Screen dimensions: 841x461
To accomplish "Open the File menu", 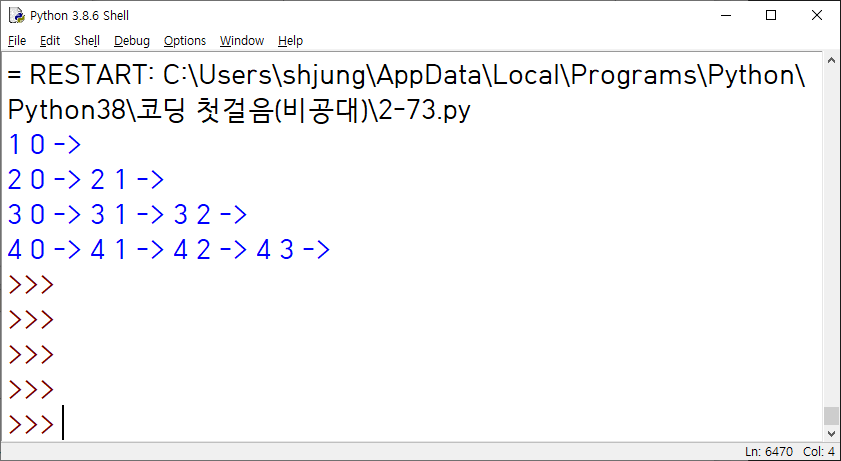I will click(17, 41).
